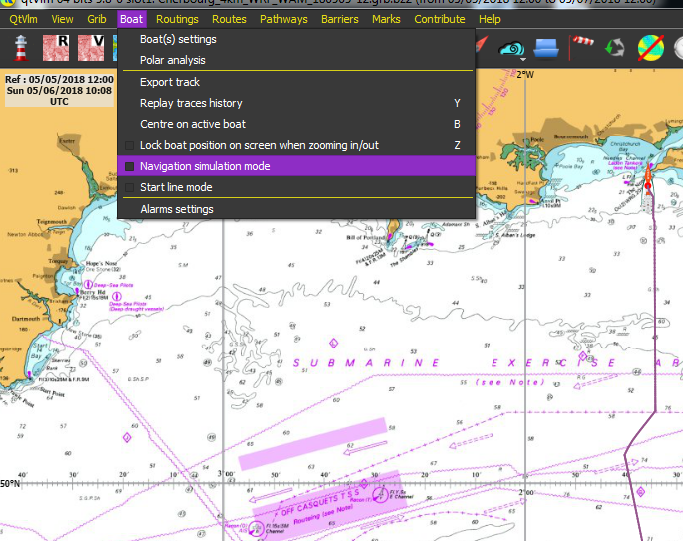The height and width of the screenshot is (541, 683).
Task: Choose Boat(s) settings from the Boat menu
Action: pyautogui.click(x=178, y=39)
